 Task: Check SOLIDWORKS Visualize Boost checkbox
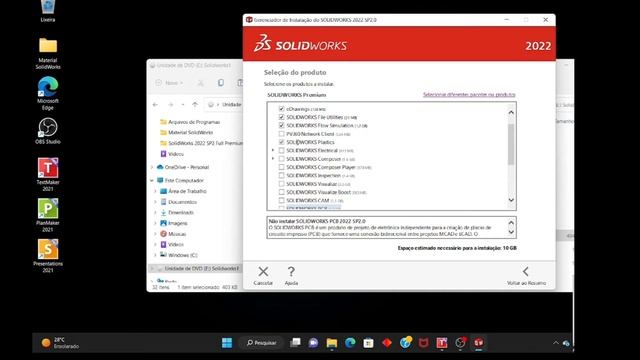tap(281, 192)
